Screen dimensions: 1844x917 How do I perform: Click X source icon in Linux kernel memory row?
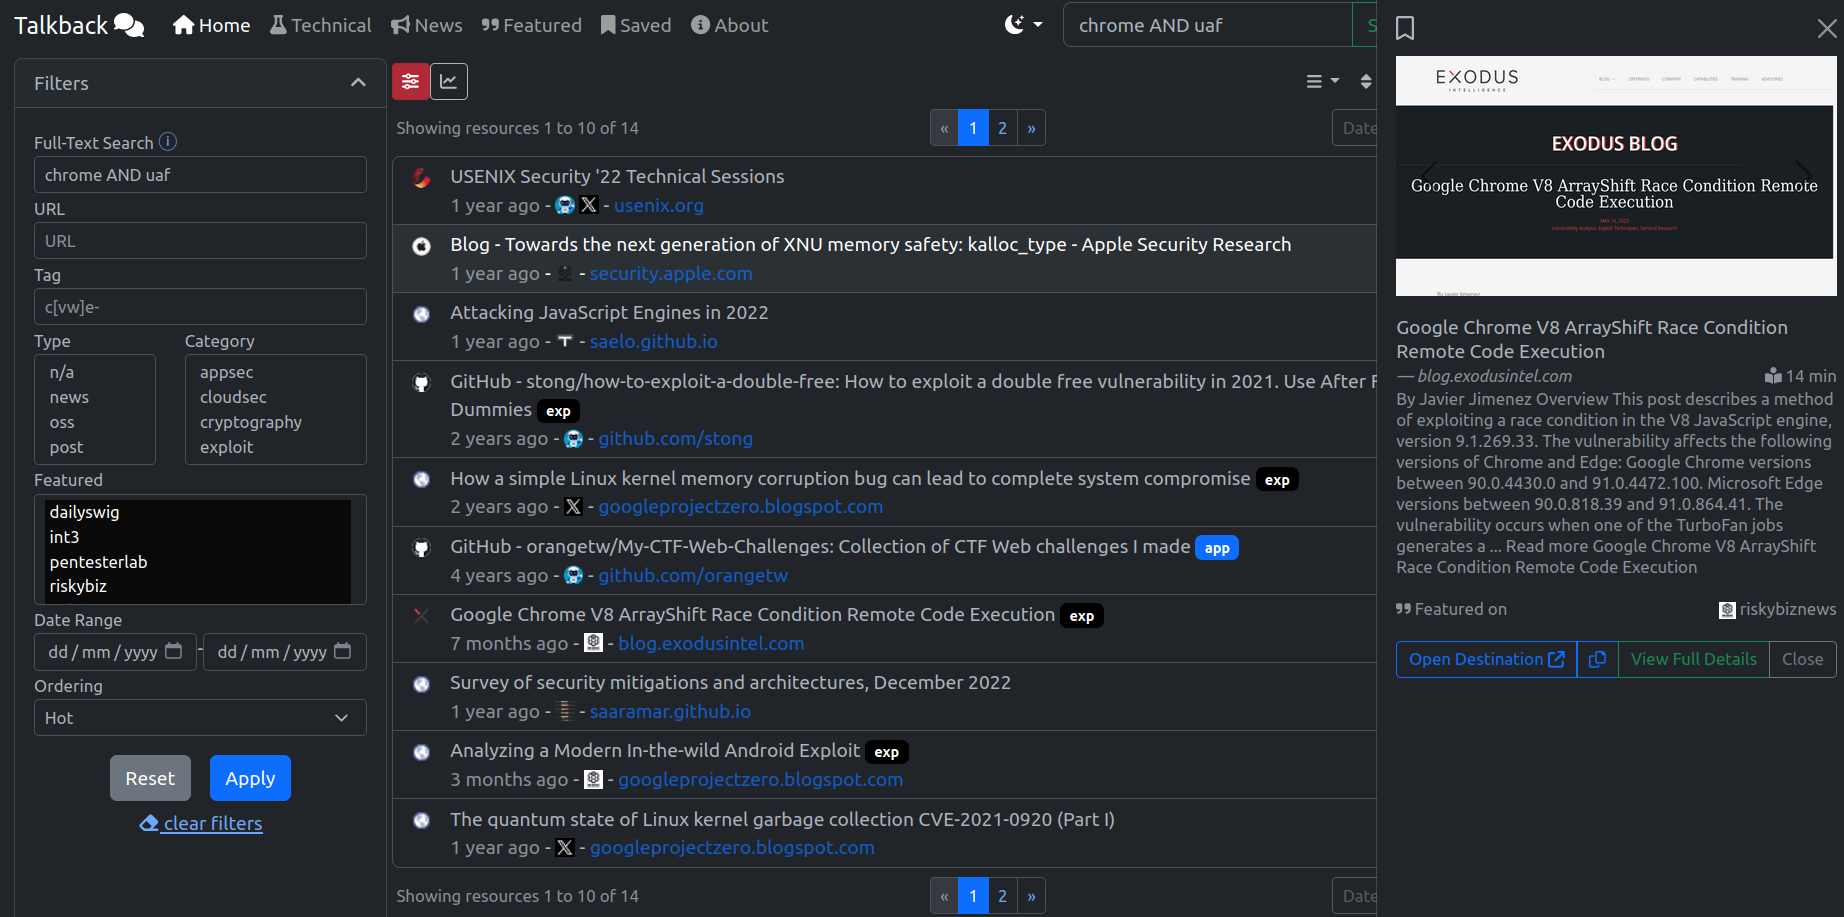tap(573, 506)
